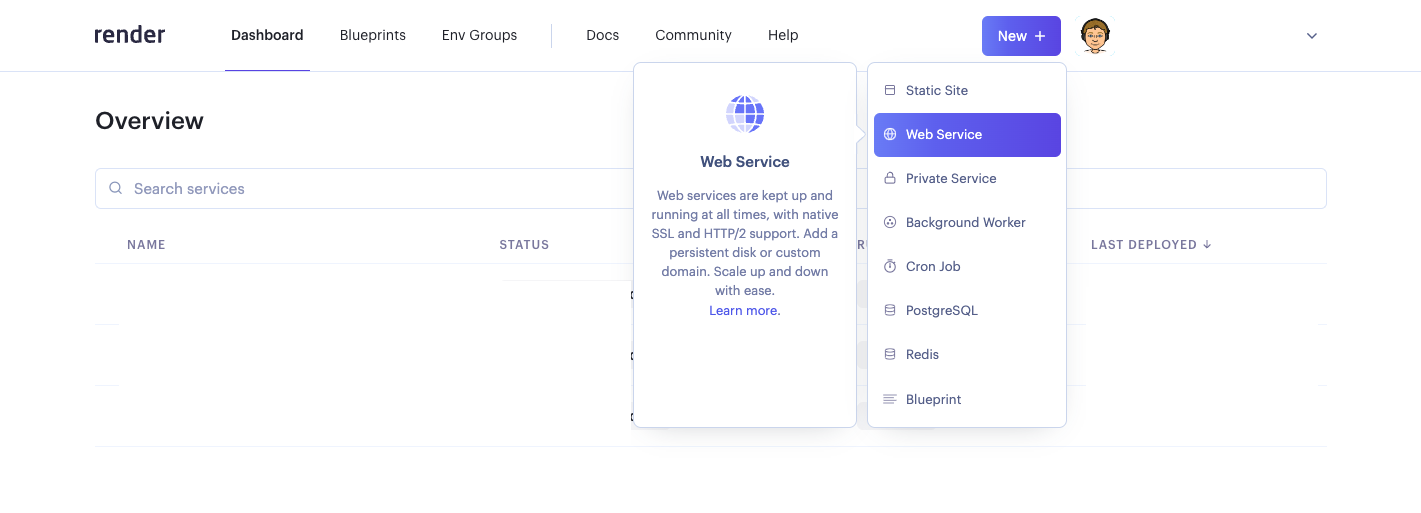Click the Background Worker icon
This screenshot has width=1421, height=513.
coord(890,222)
